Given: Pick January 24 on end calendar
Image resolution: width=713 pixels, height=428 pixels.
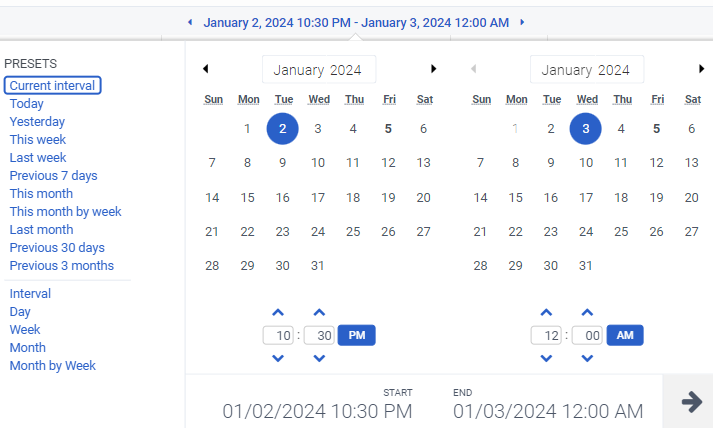Looking at the screenshot, I should pyautogui.click(x=586, y=231).
